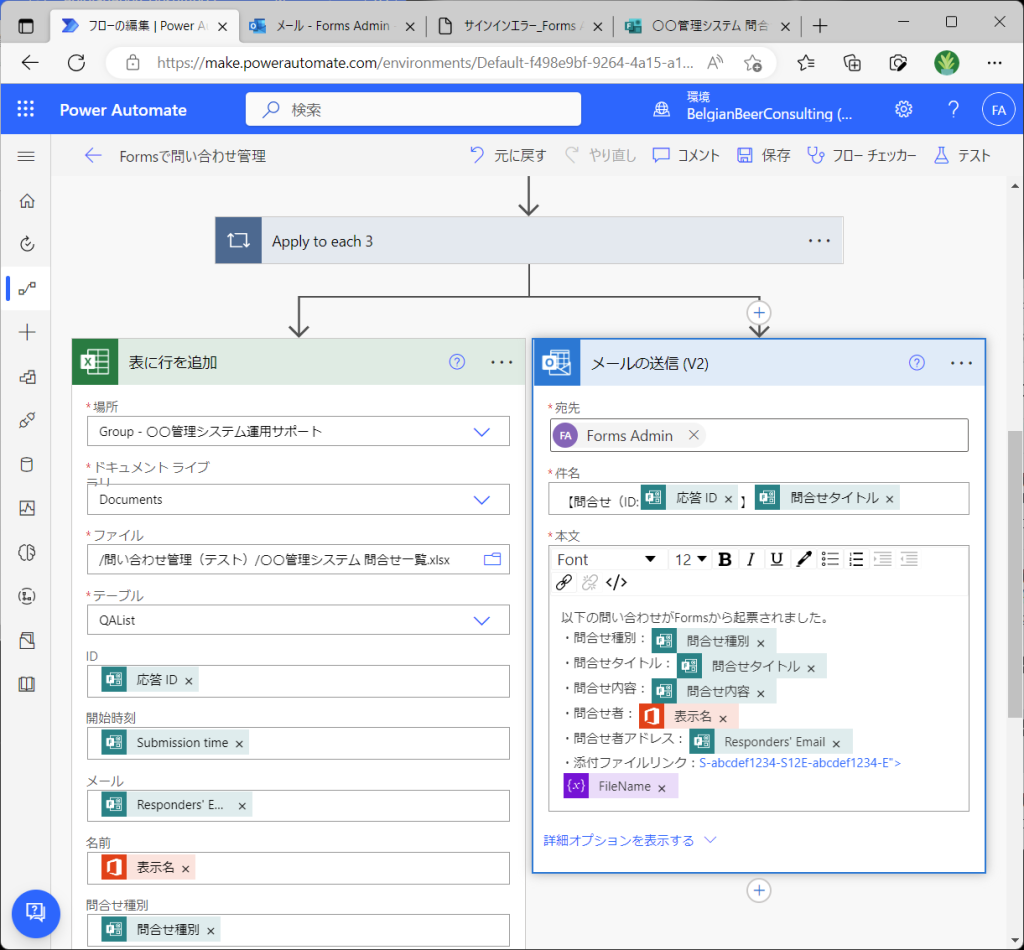Image resolution: width=1024 pixels, height=950 pixels.
Task: Open Connectors from the sidebar
Action: tap(27, 420)
